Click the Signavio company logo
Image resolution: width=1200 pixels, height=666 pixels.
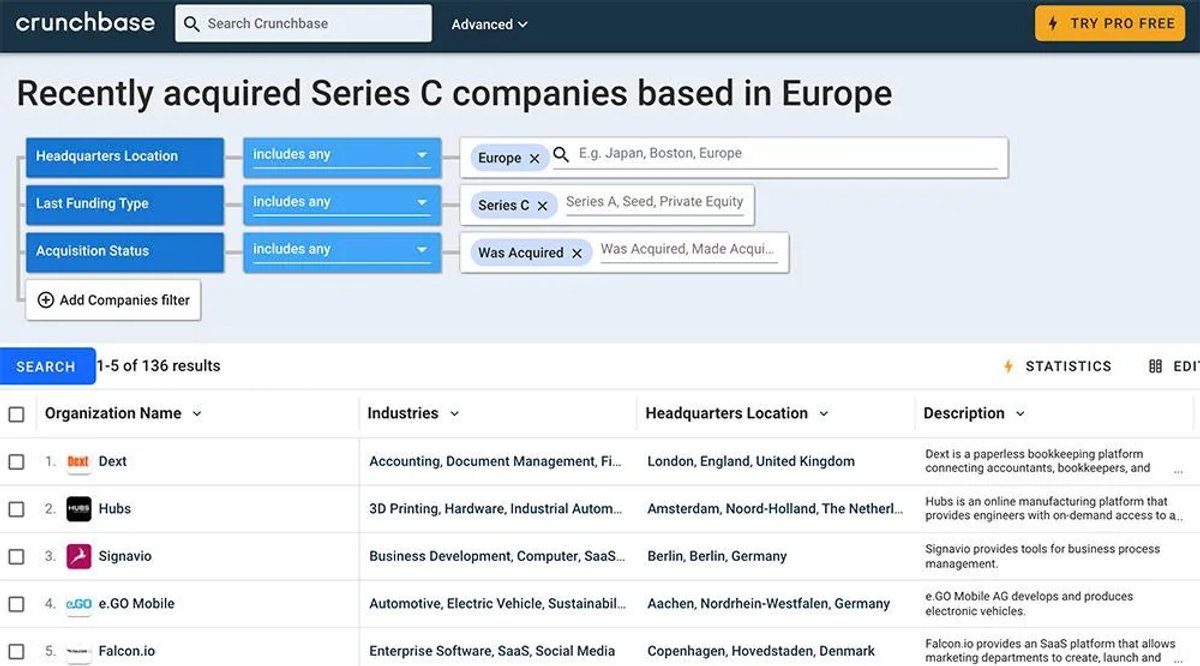[79, 556]
